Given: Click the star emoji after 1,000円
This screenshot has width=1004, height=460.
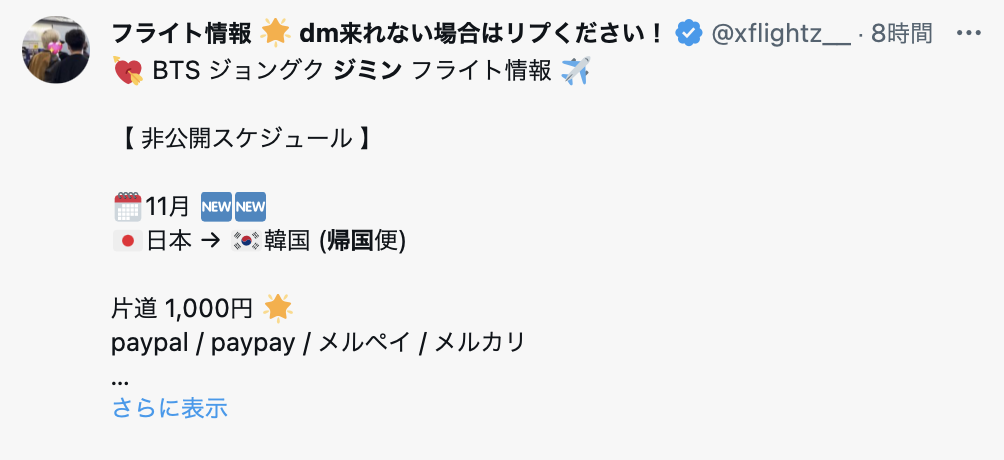Looking at the screenshot, I should [278, 309].
